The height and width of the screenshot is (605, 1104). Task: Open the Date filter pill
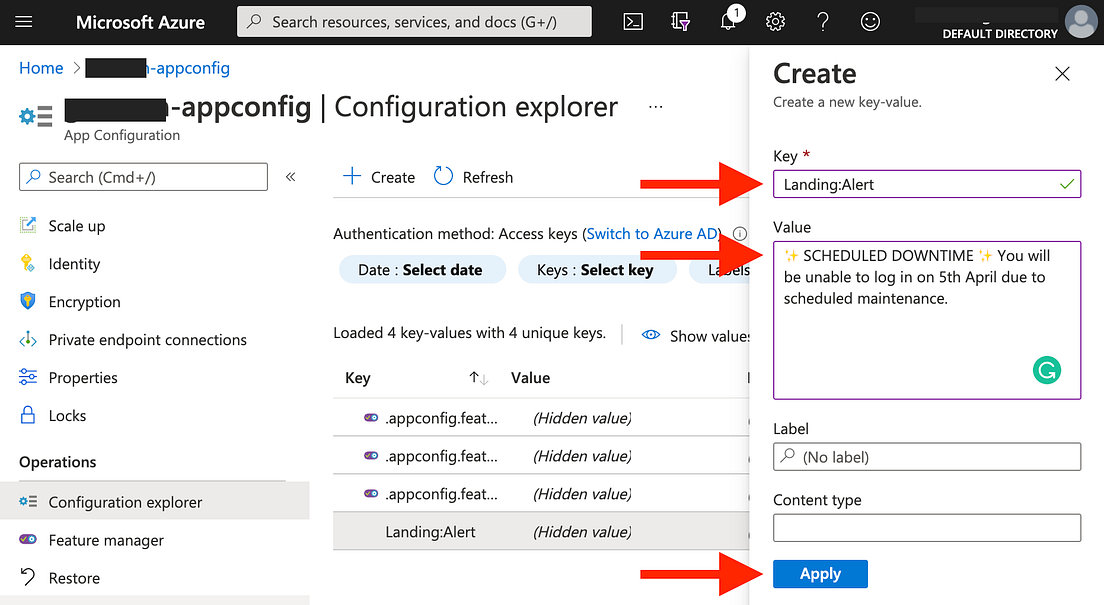[421, 270]
